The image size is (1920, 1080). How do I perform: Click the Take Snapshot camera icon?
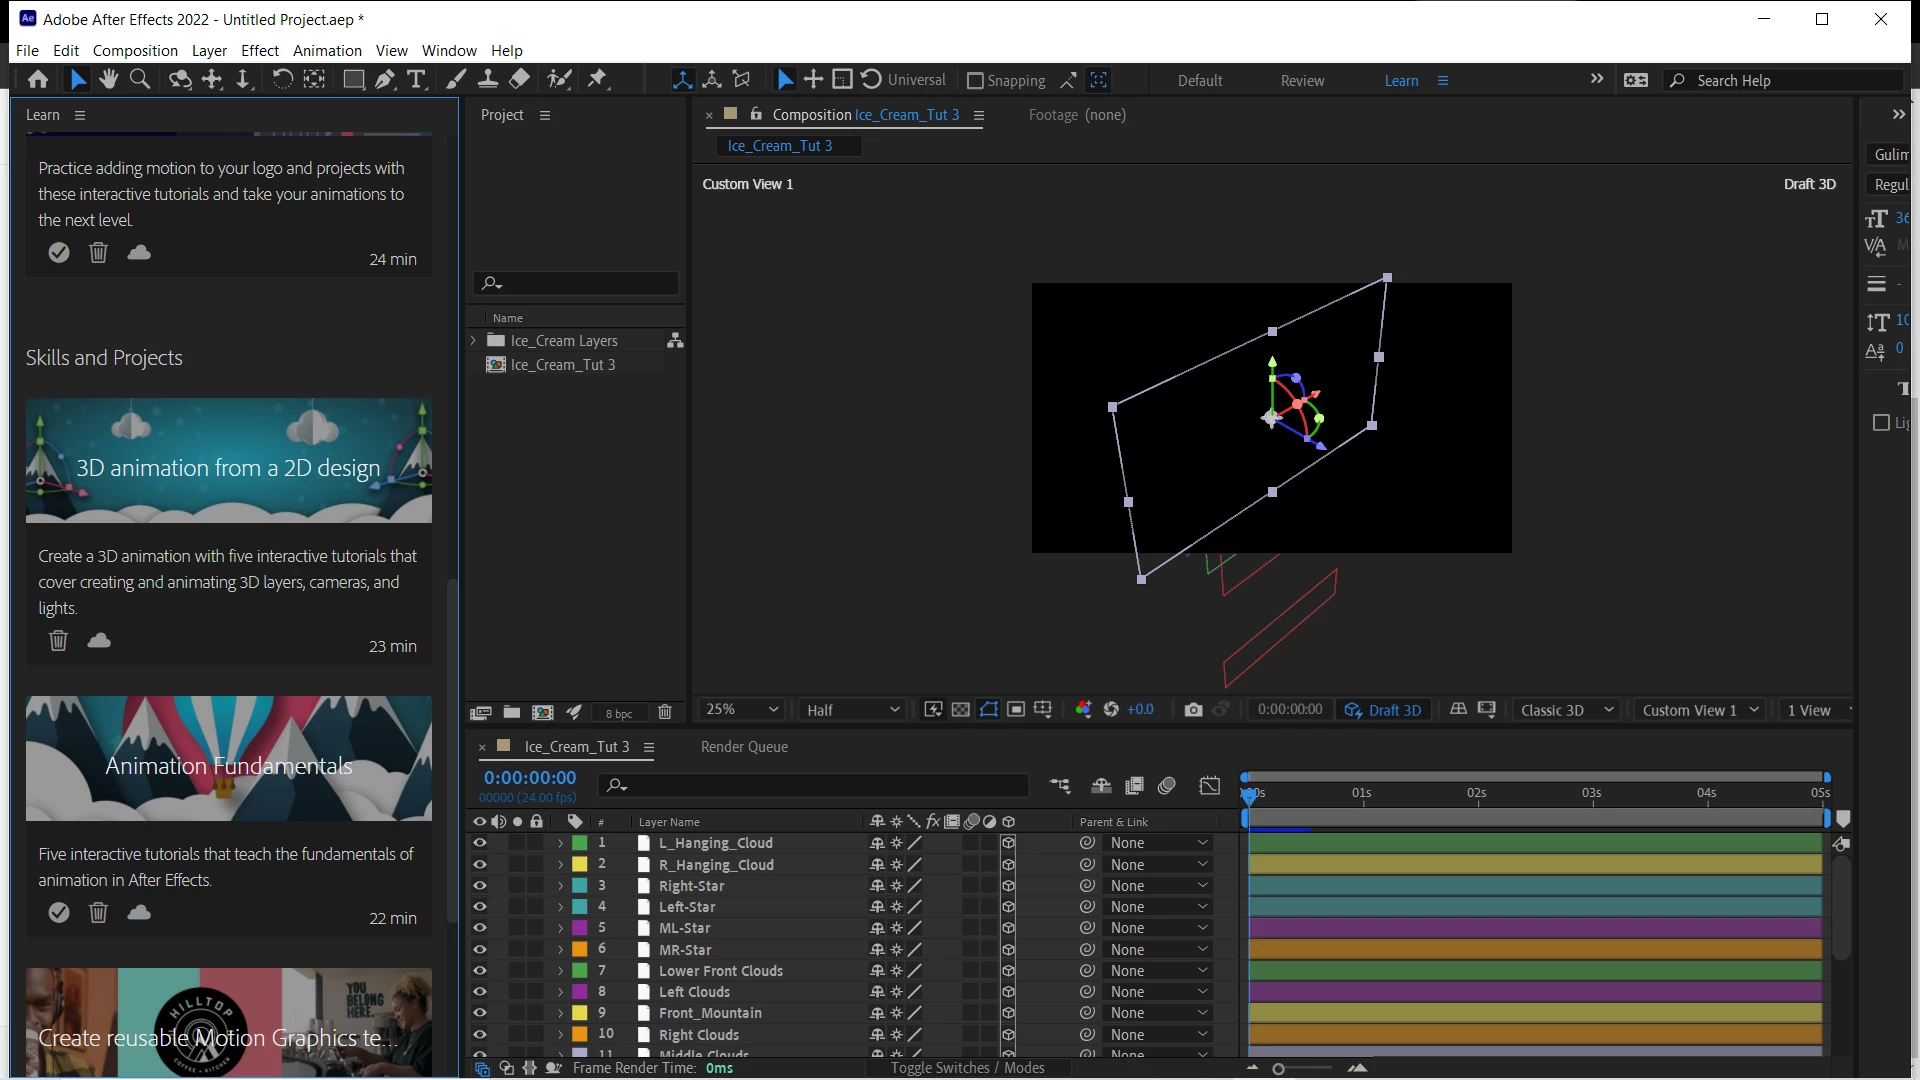click(x=1193, y=710)
